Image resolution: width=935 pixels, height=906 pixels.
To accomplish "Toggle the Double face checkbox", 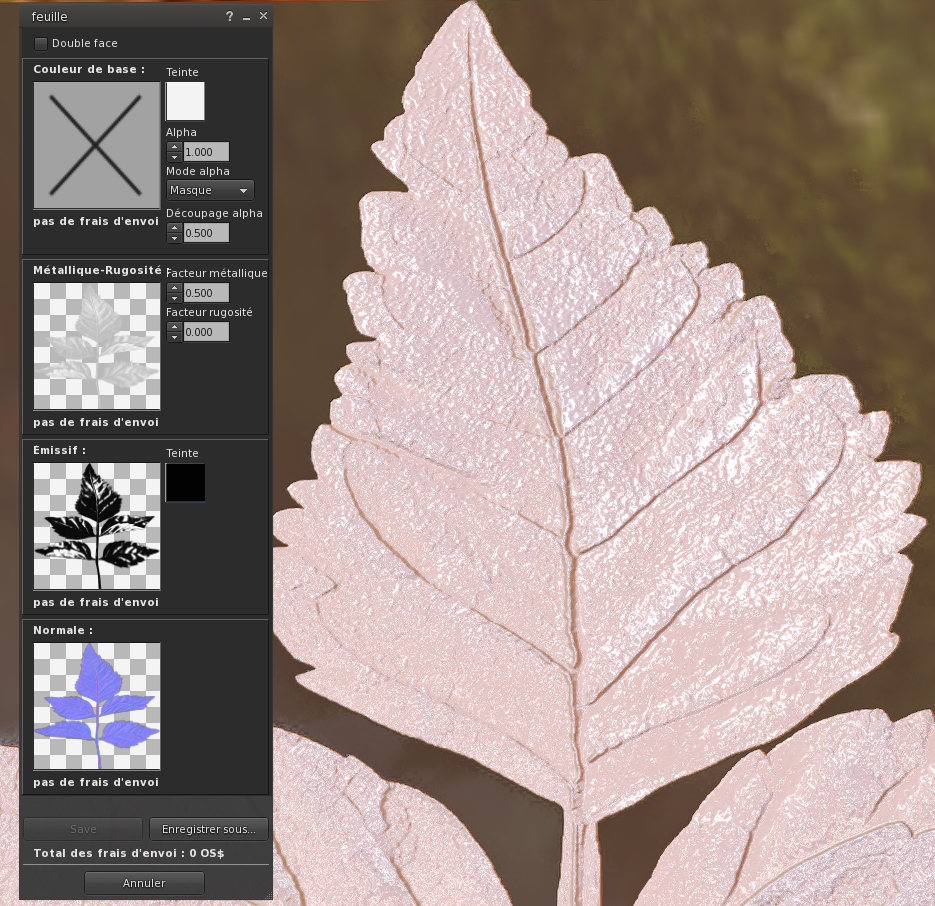I will coord(41,43).
